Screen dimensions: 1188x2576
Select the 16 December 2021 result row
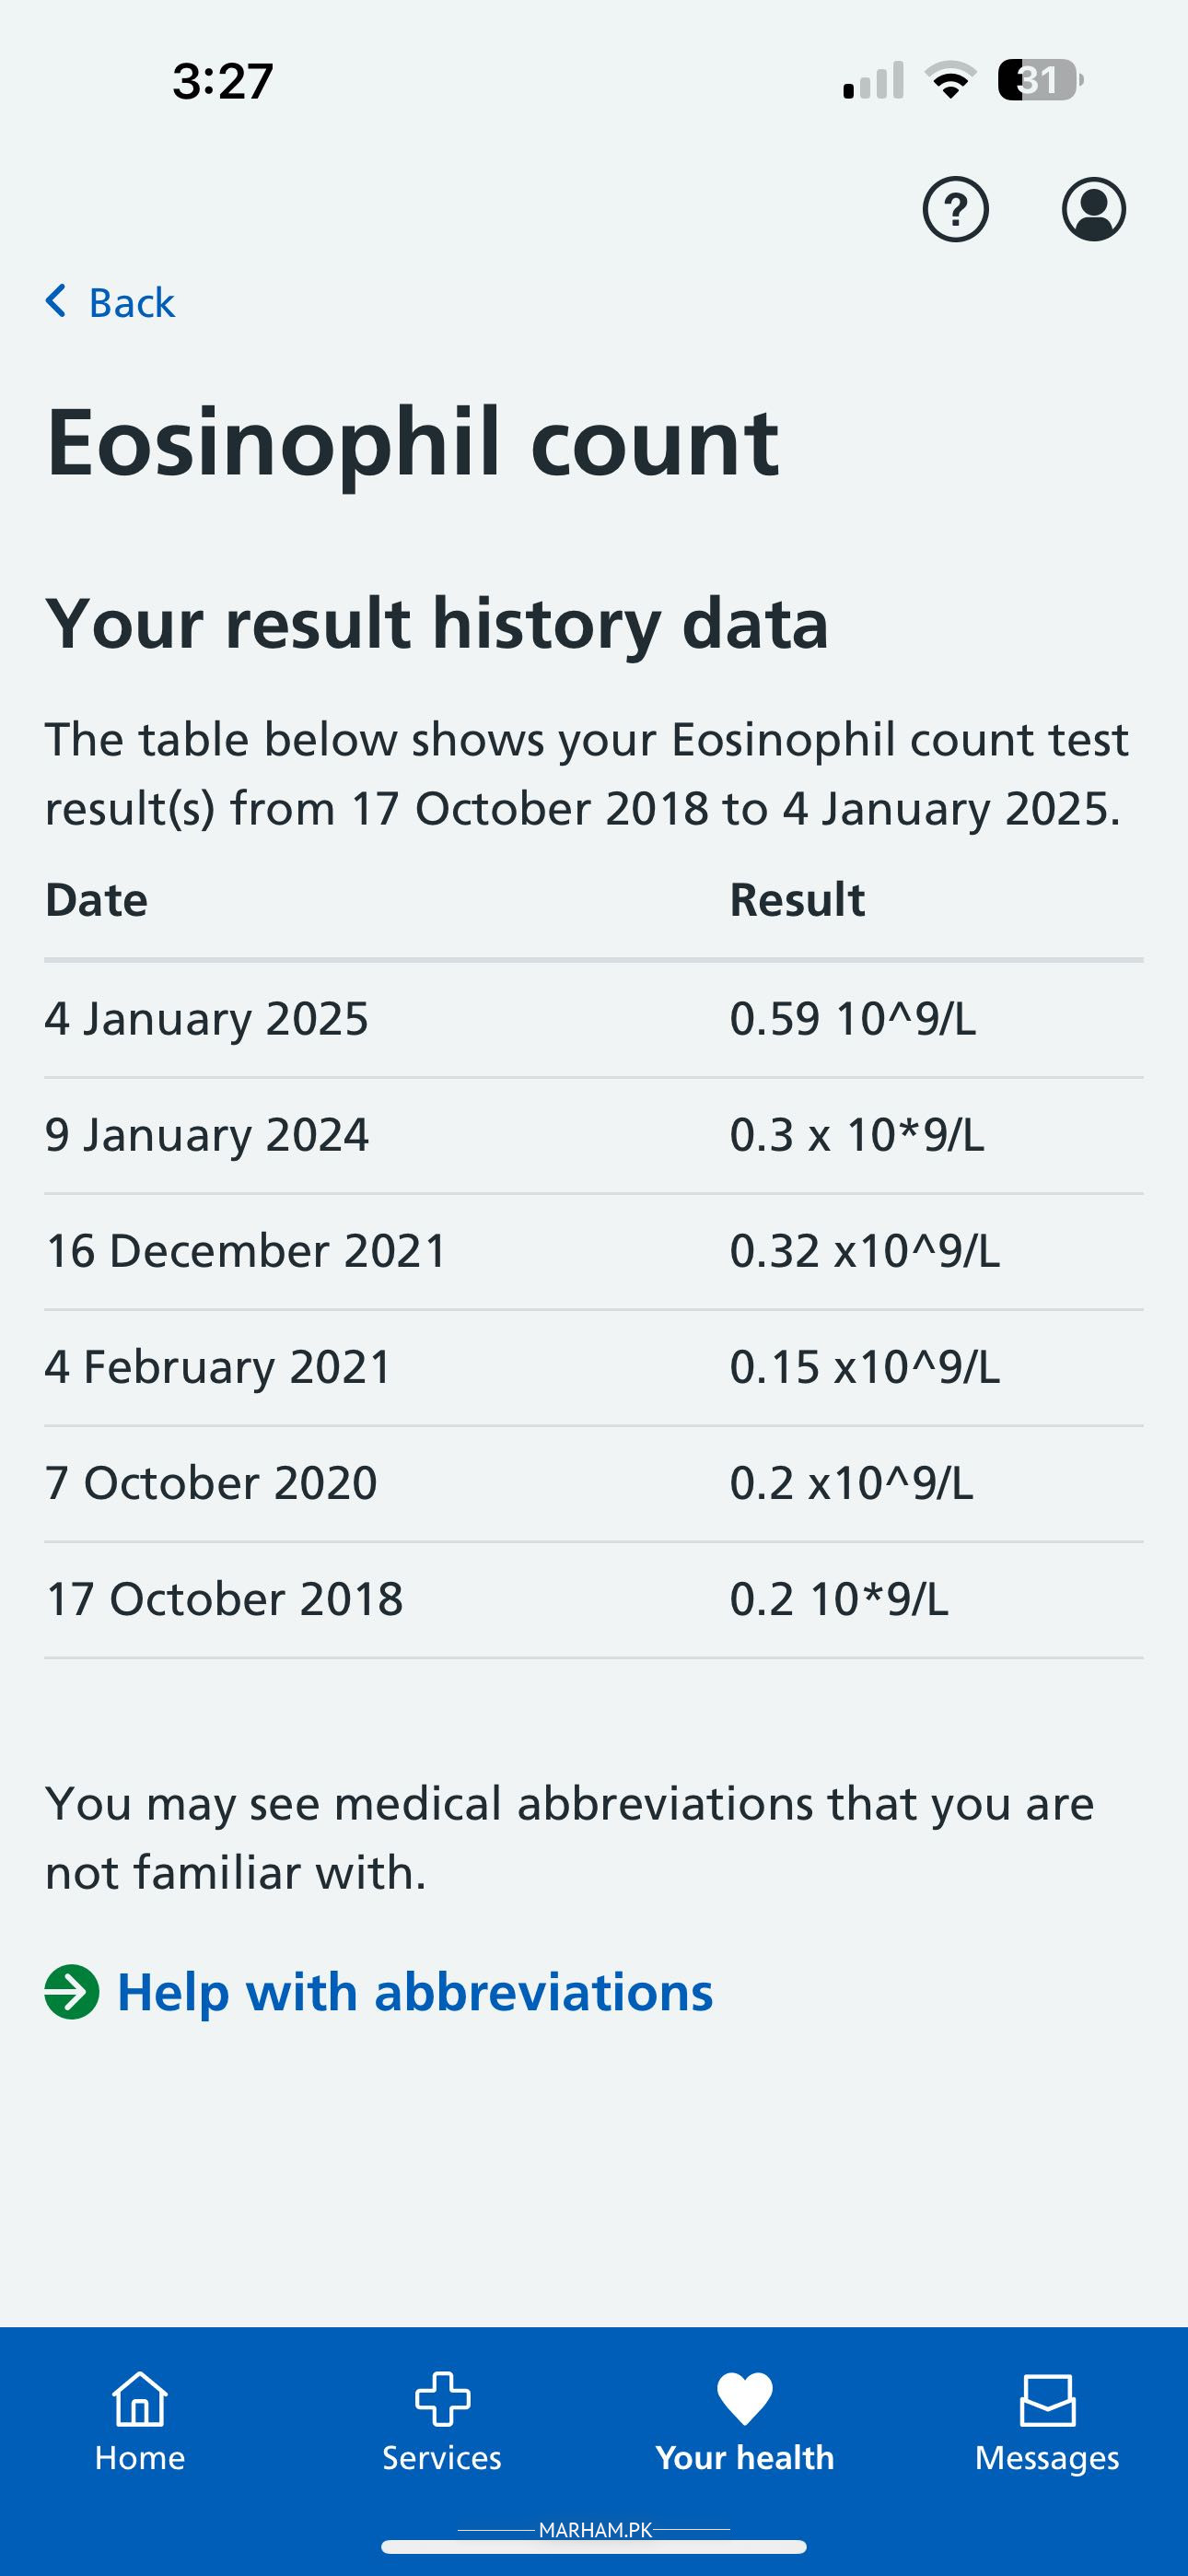tap(593, 1251)
